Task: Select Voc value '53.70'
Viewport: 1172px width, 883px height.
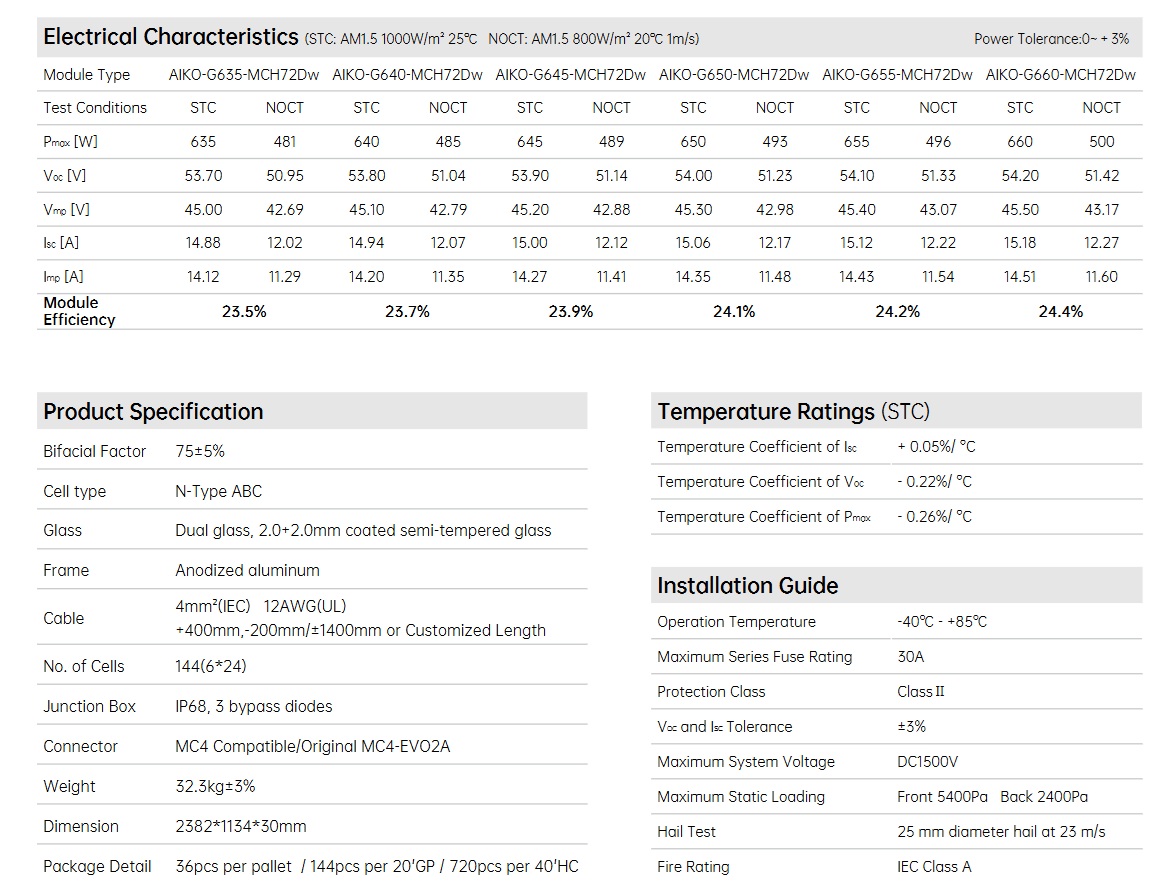Action: point(203,176)
